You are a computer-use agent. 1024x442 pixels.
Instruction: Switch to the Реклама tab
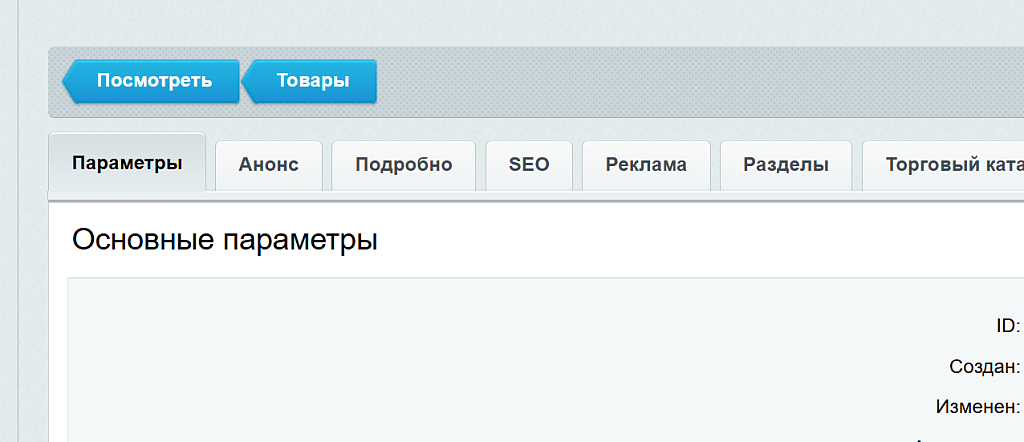[x=646, y=166]
